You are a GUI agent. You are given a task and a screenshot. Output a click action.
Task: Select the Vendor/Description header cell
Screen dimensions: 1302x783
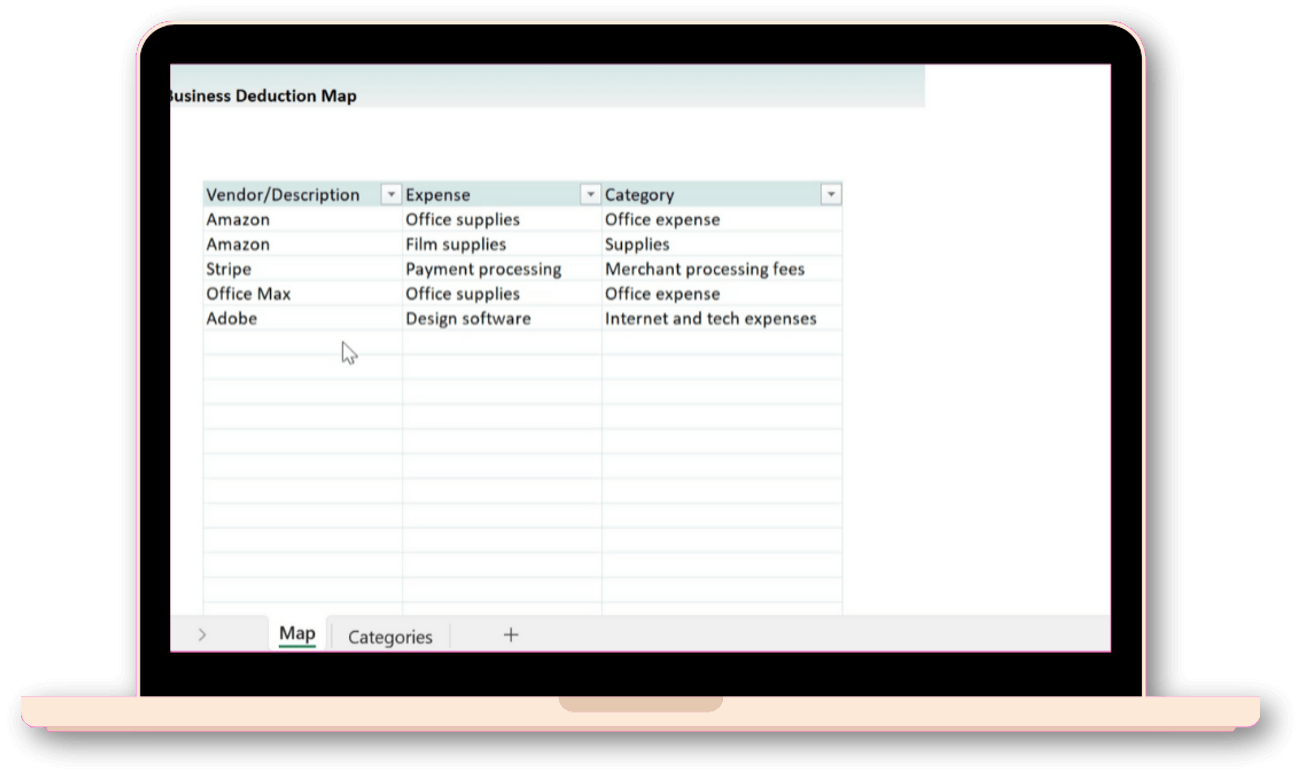click(303, 195)
